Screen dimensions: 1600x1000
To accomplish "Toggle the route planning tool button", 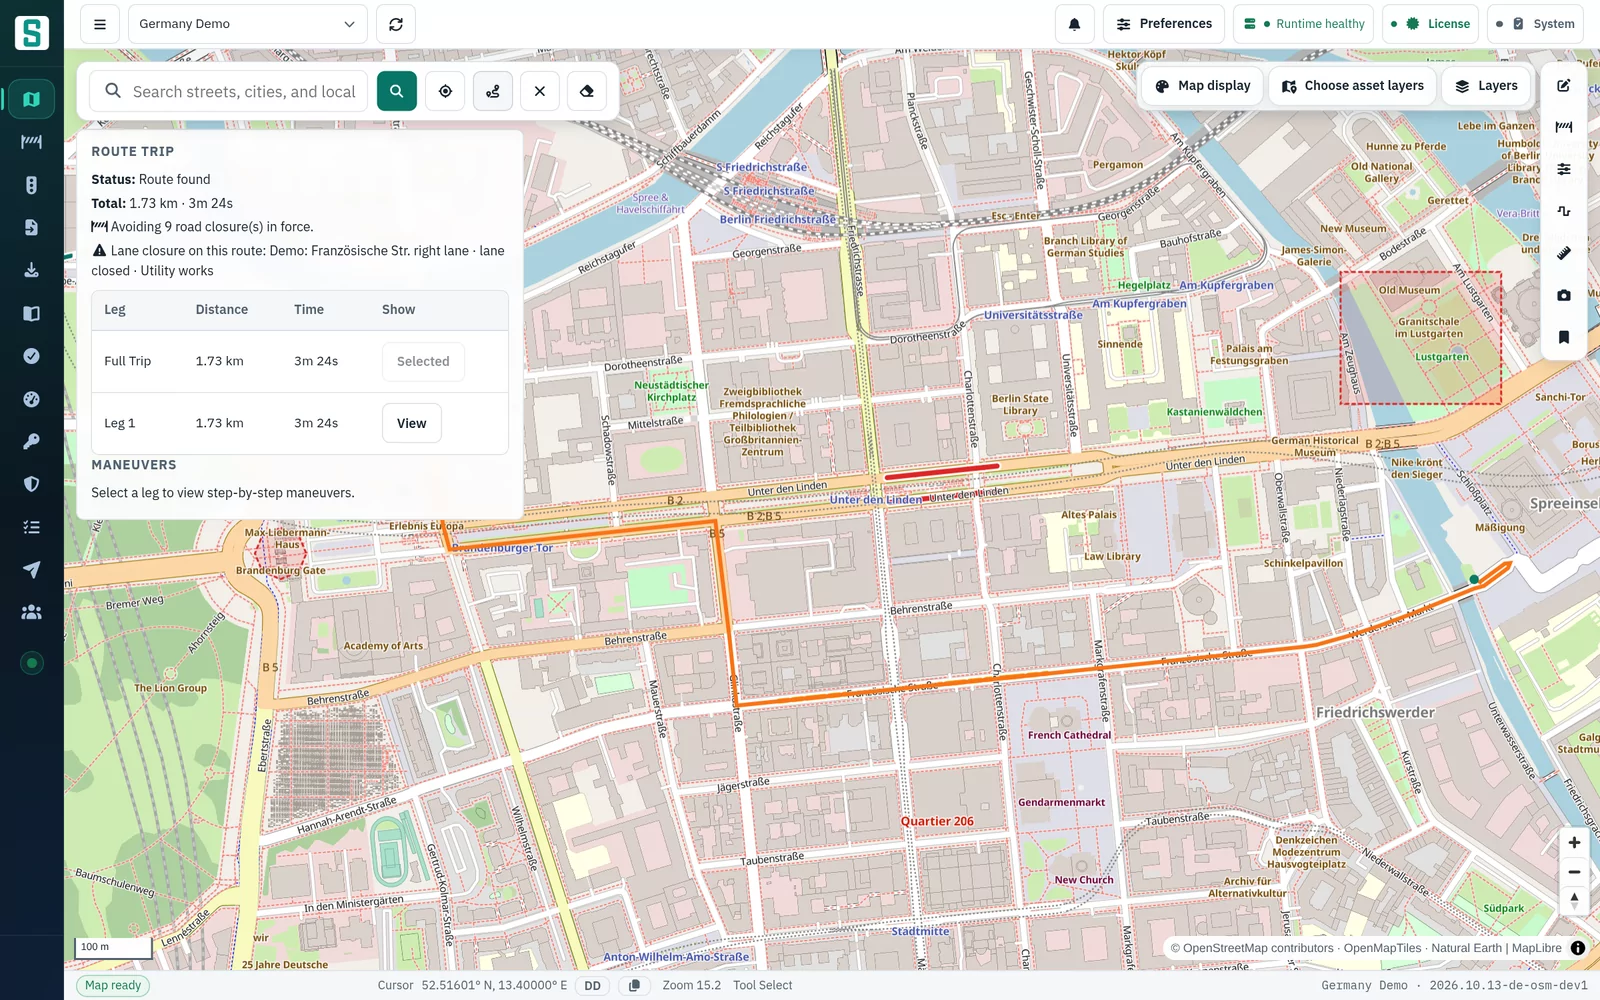I will point(493,91).
